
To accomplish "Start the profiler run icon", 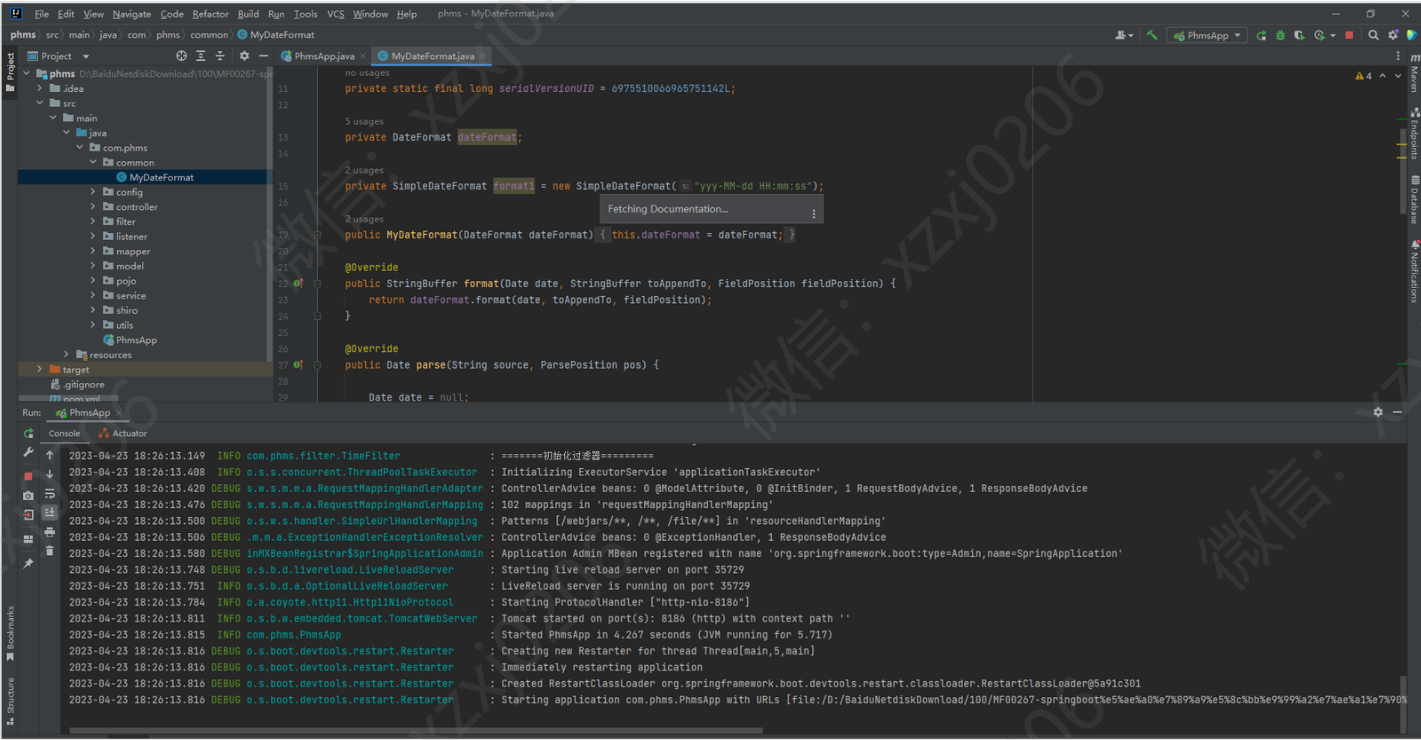I will click(1322, 35).
